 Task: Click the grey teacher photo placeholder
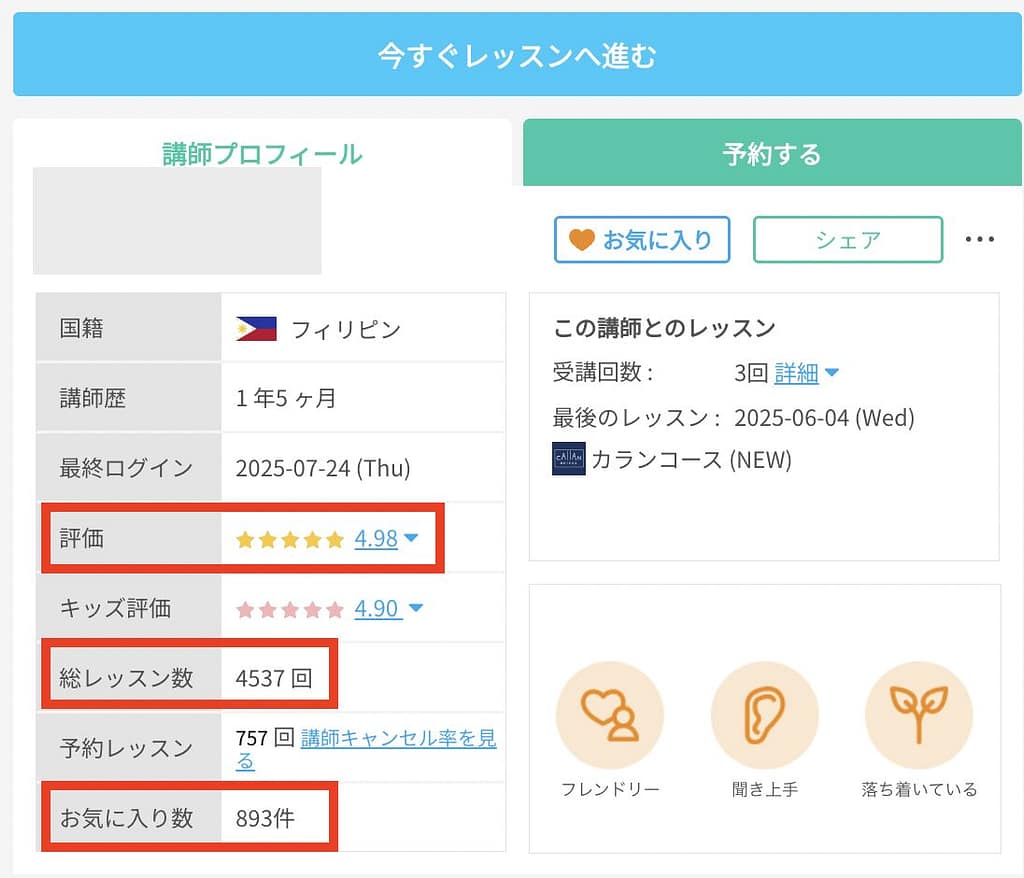[x=177, y=221]
